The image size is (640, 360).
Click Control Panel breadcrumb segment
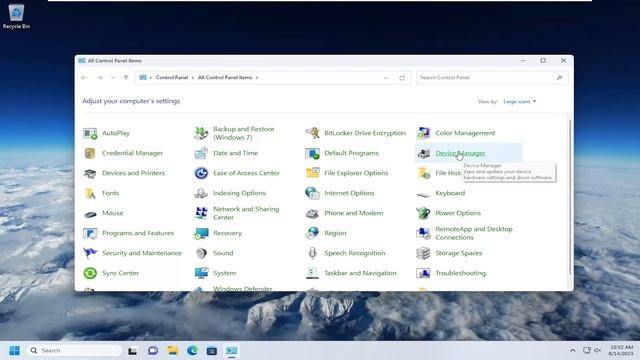click(x=172, y=78)
